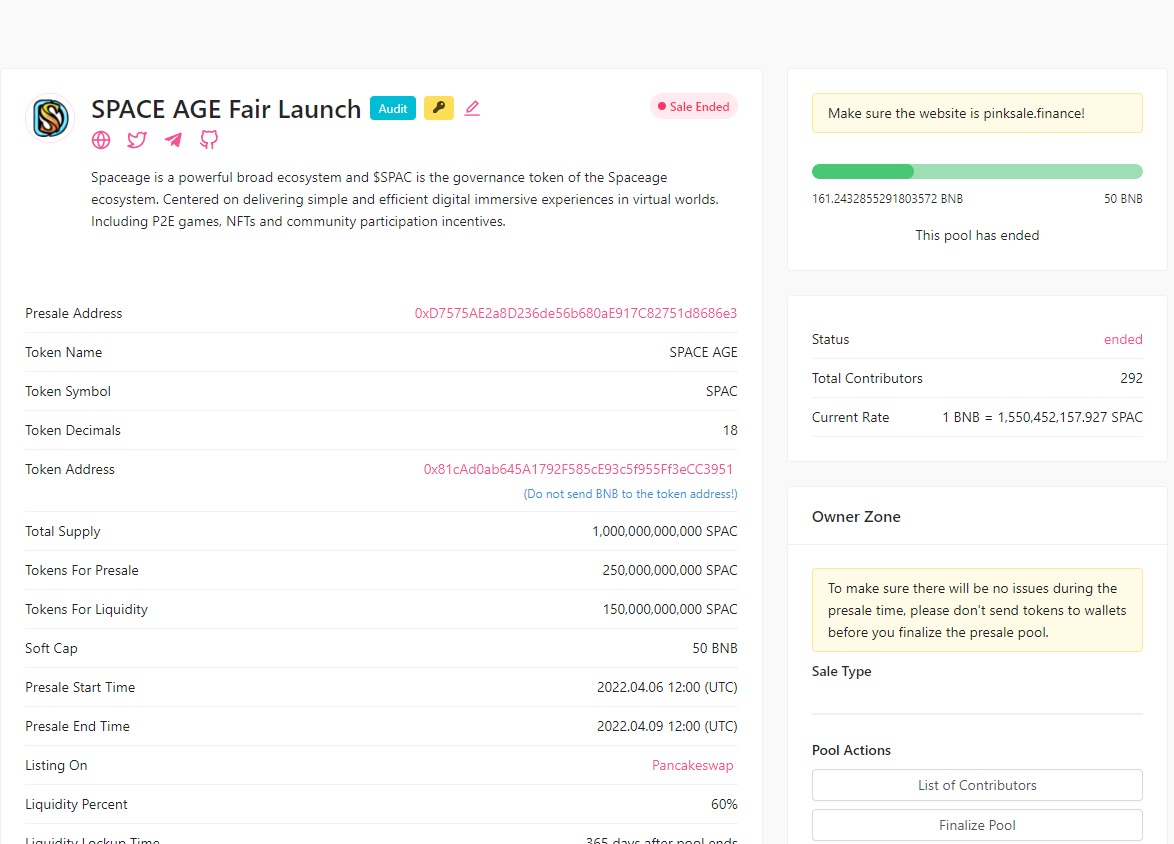This screenshot has height=844, width=1174.
Task: Click the Finalize Pool button
Action: 977,825
